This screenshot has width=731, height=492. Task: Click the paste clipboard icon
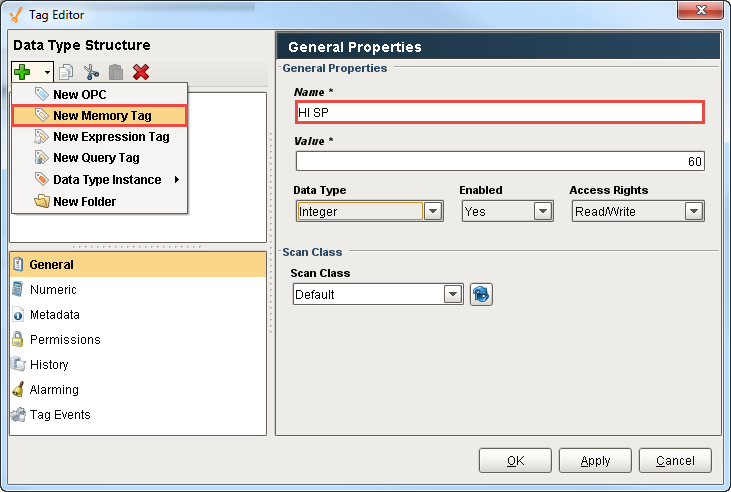pos(115,72)
